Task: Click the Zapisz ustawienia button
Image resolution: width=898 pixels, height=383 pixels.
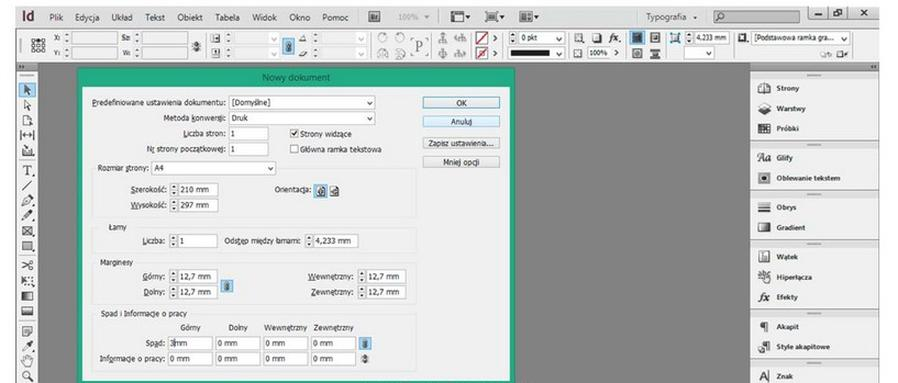Action: (461, 143)
